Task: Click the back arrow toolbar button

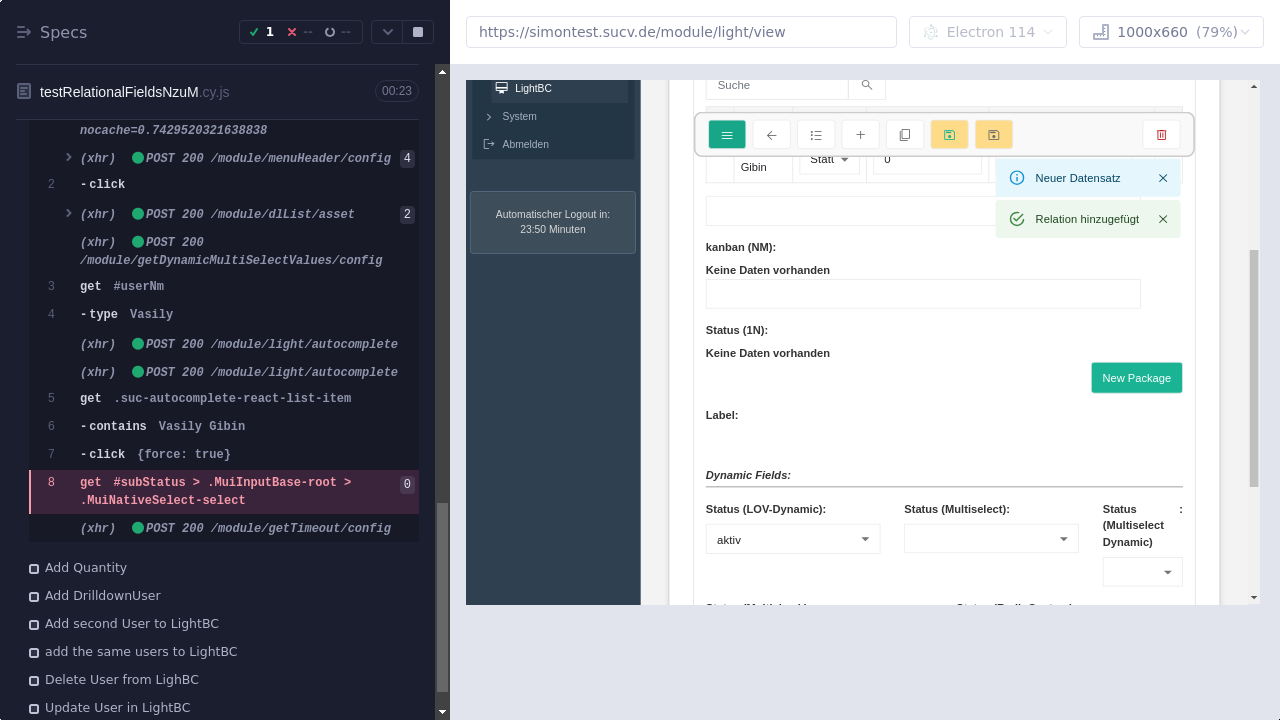Action: point(771,135)
